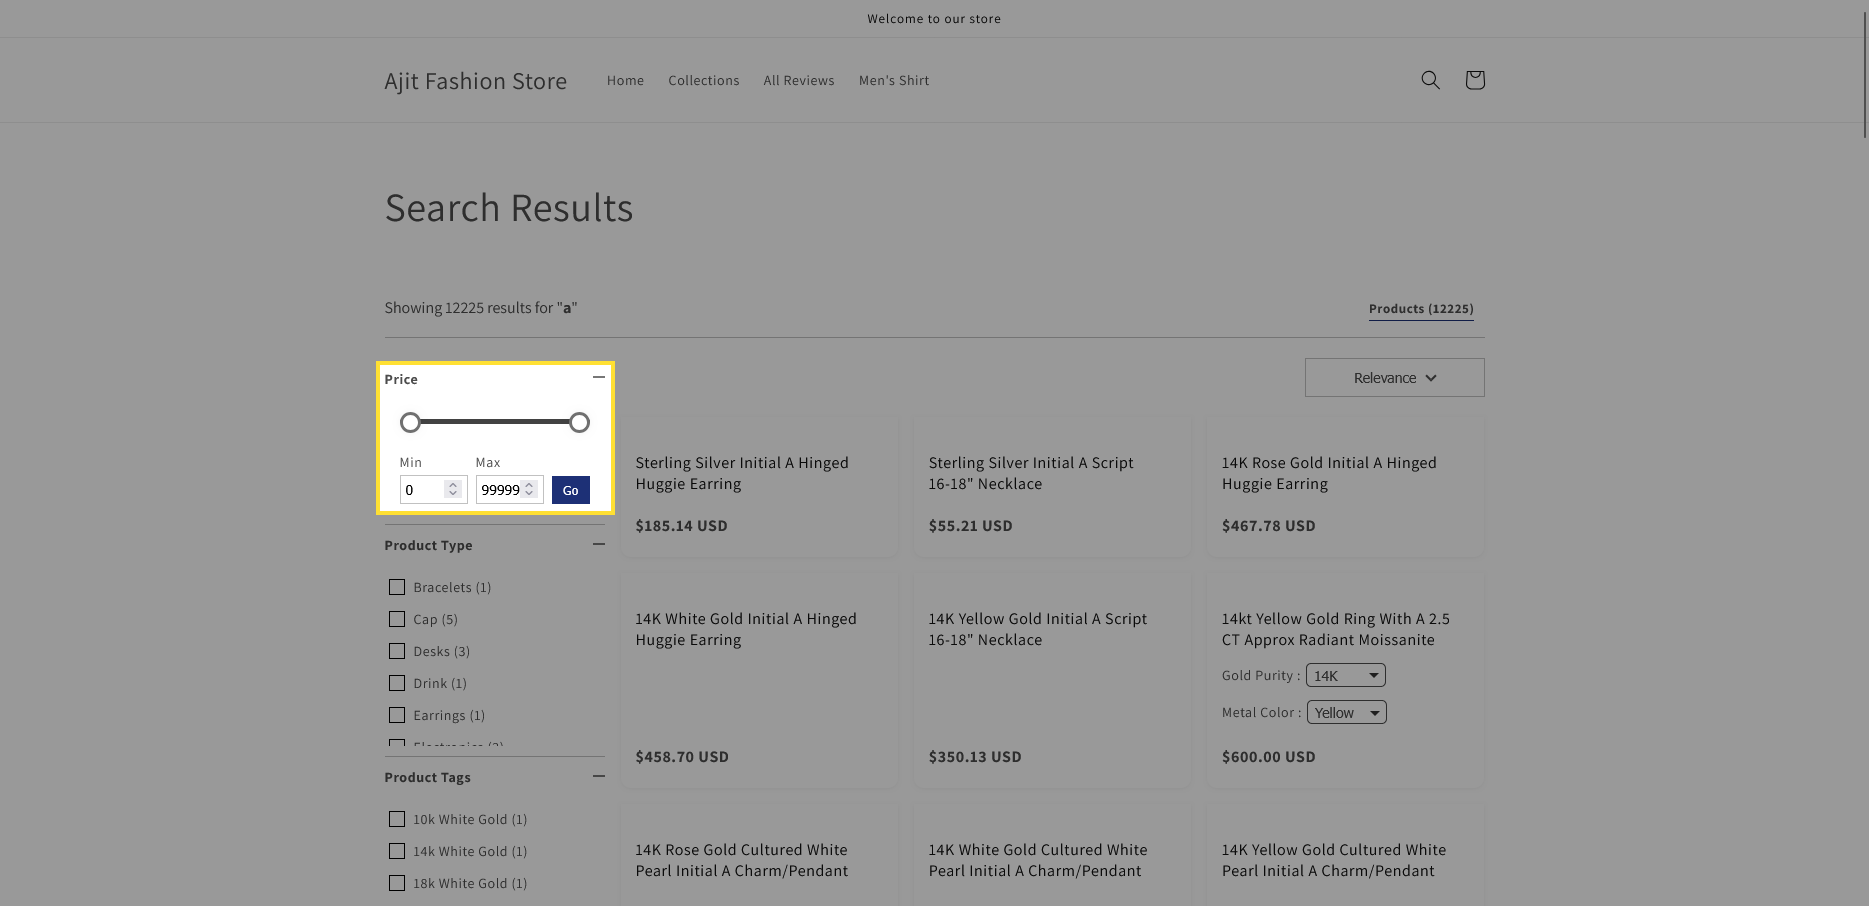Tick the 10k White Gold tag checkbox

[397, 819]
